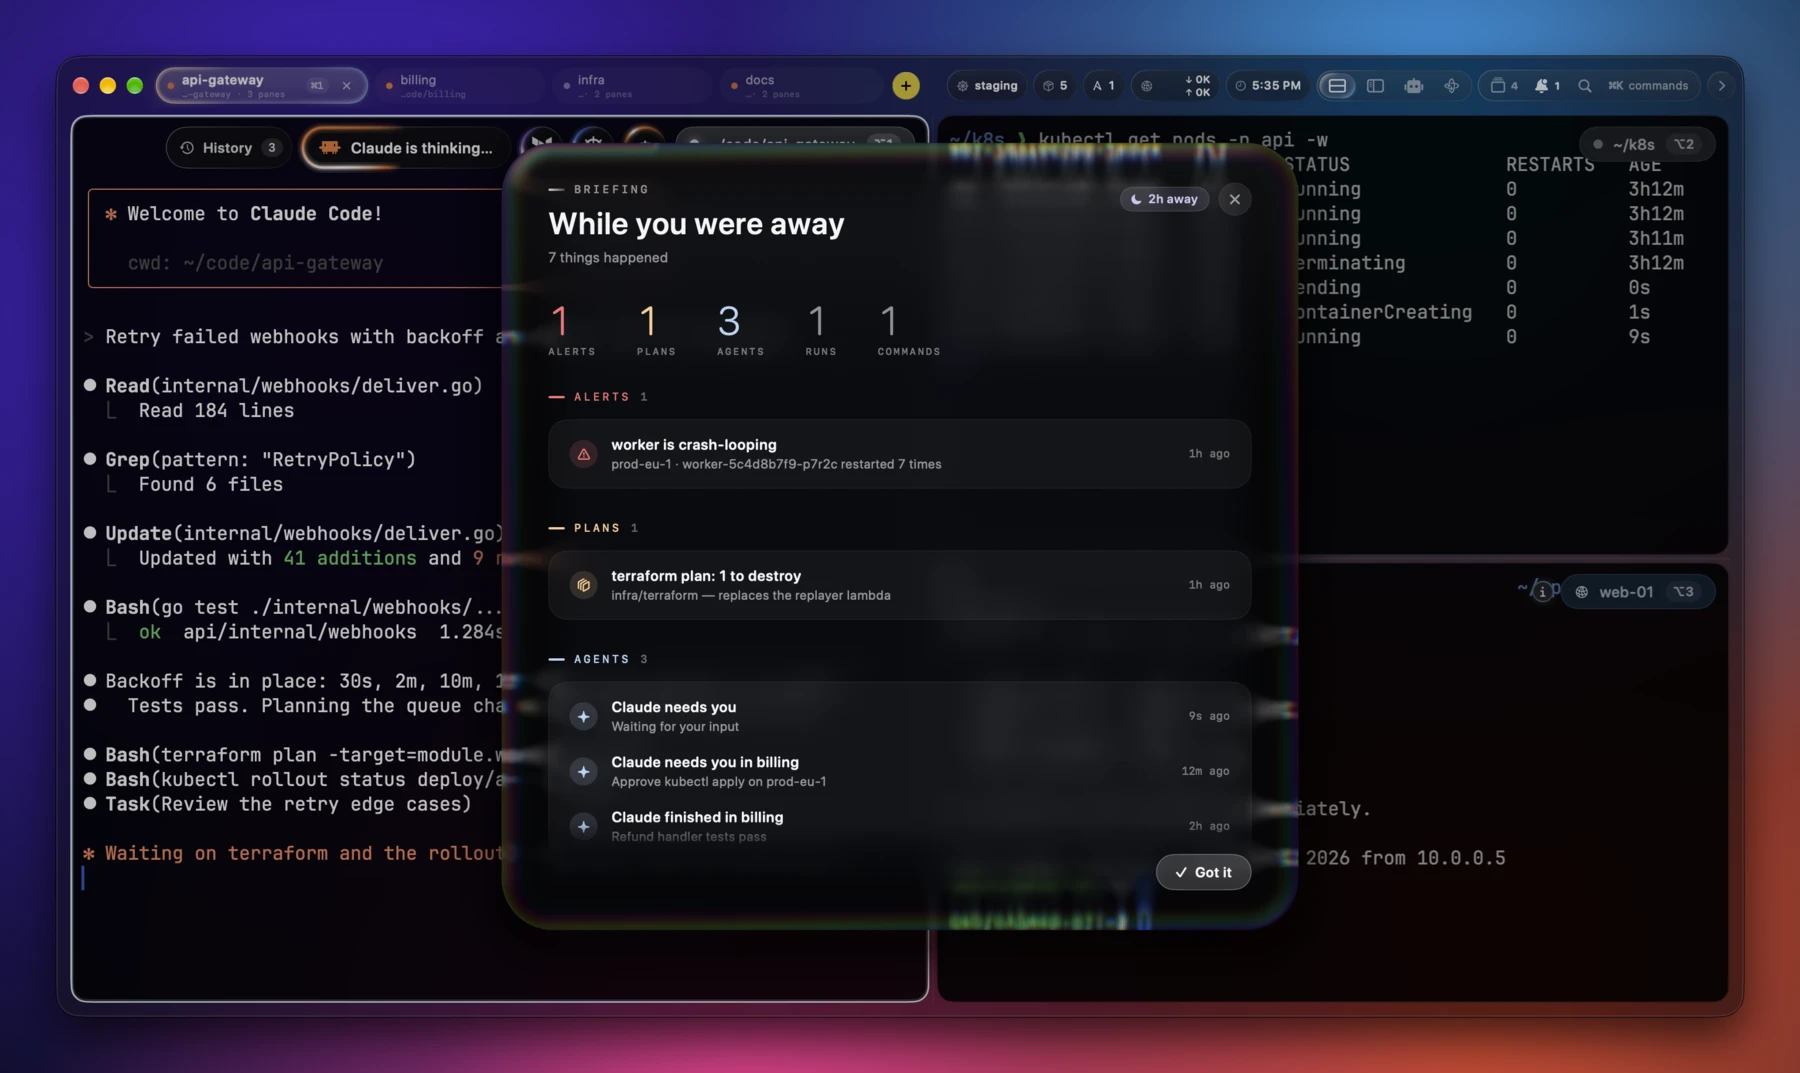The image size is (1800, 1073).
Task: Close the While you were away briefing
Action: [x=1234, y=199]
